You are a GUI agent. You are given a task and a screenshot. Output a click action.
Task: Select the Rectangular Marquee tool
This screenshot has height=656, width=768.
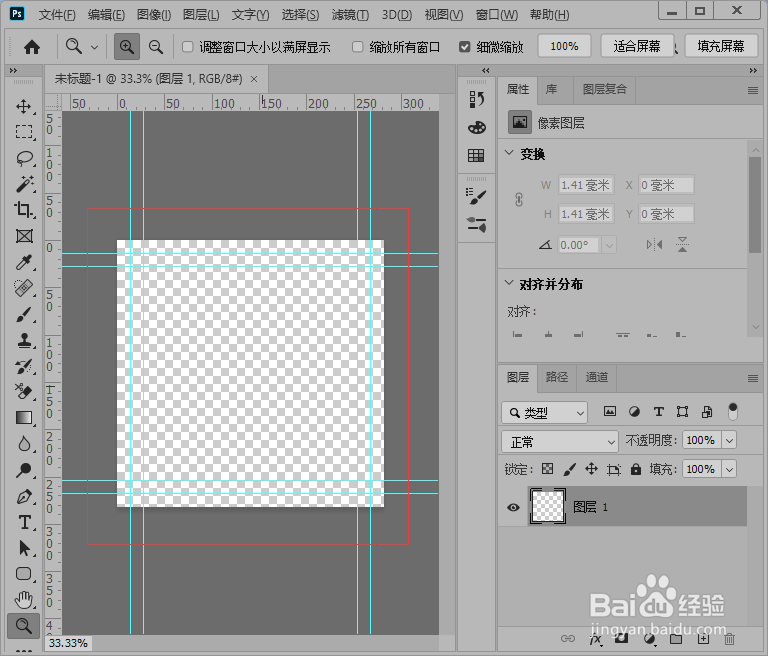pyautogui.click(x=24, y=132)
